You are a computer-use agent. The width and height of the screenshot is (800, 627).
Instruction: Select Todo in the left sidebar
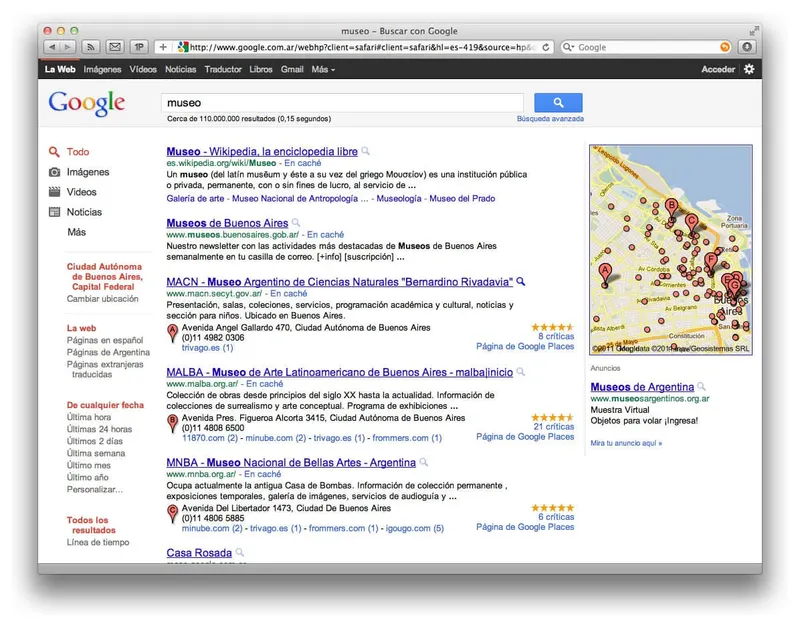pos(78,152)
